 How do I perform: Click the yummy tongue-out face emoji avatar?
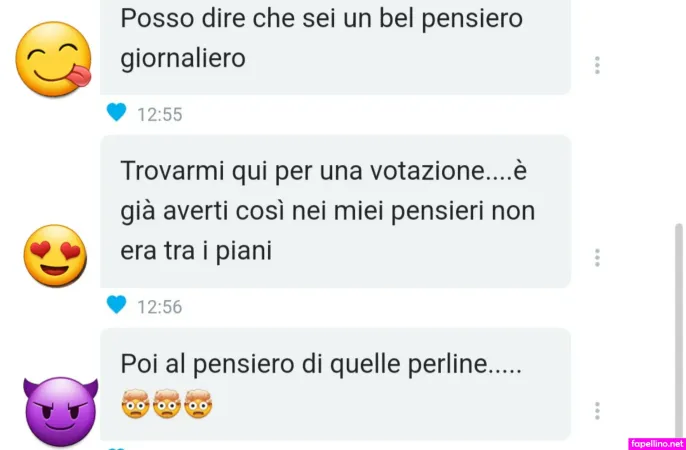coord(53,59)
